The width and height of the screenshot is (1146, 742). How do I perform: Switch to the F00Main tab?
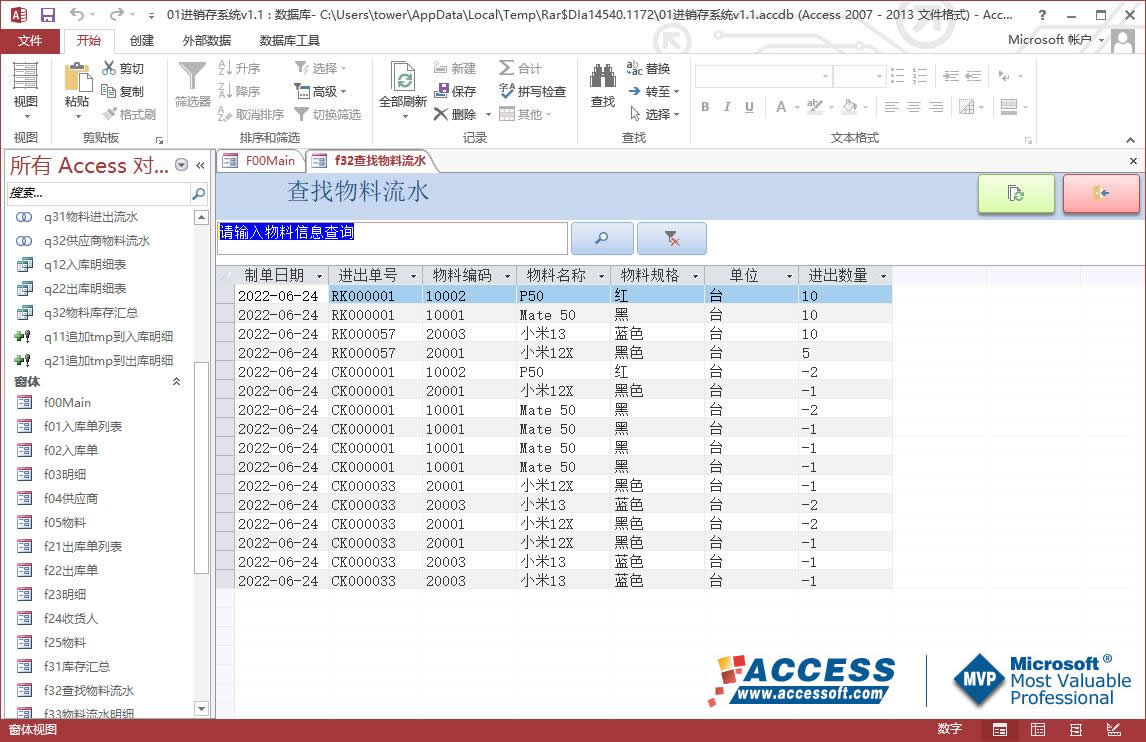pos(260,160)
